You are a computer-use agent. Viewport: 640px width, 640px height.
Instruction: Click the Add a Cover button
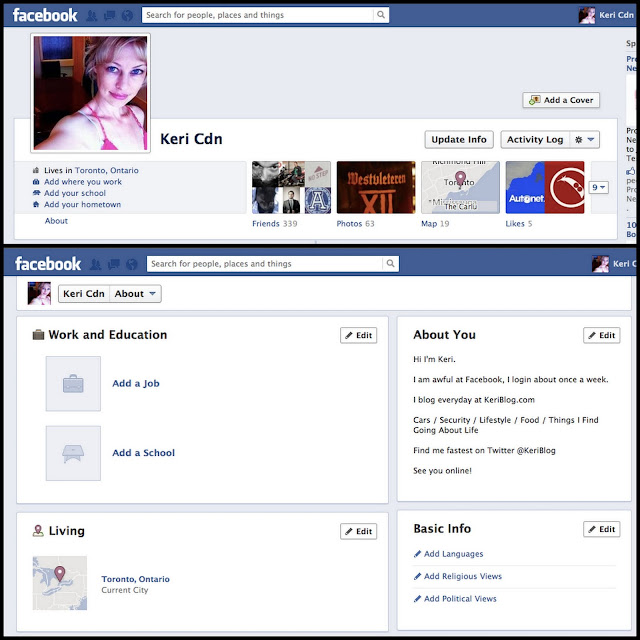[561, 100]
